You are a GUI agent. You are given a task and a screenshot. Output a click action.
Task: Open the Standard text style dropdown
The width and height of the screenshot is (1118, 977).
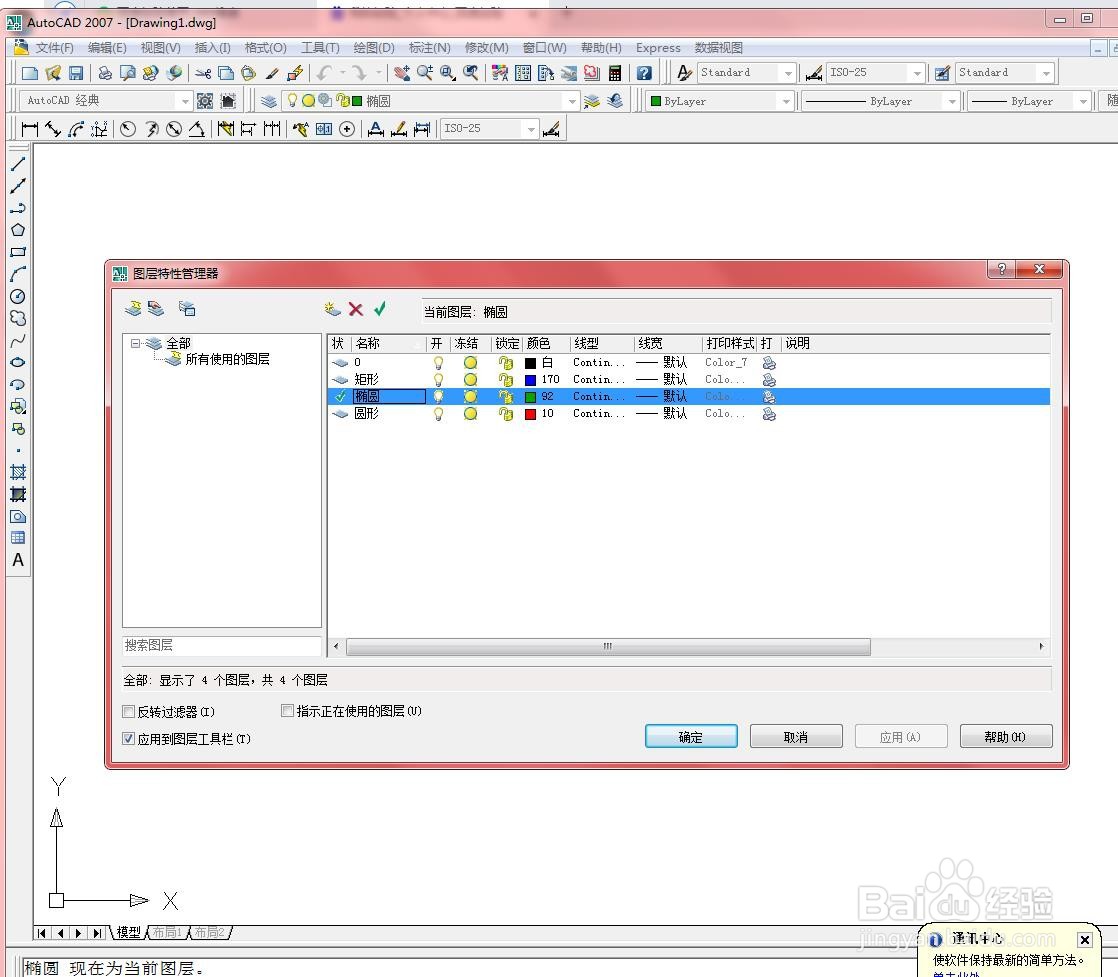[788, 73]
